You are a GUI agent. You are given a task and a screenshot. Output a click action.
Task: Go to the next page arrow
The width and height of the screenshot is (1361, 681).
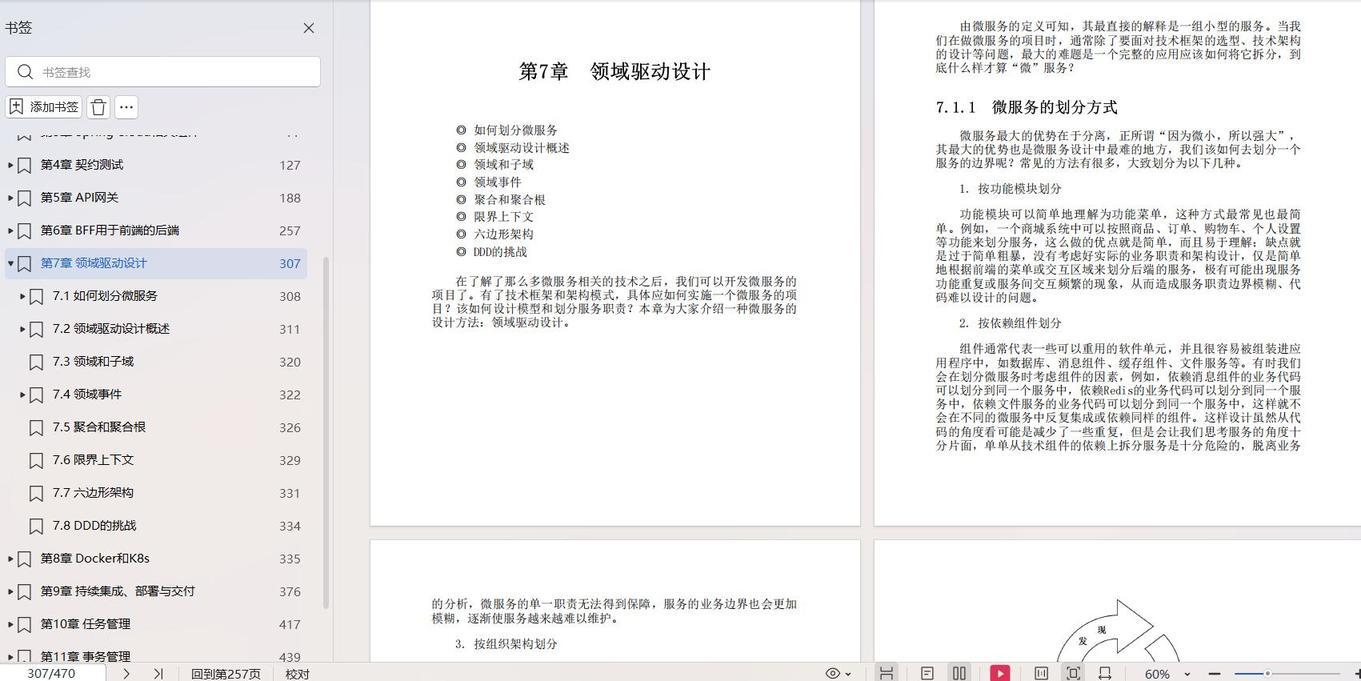(126, 673)
